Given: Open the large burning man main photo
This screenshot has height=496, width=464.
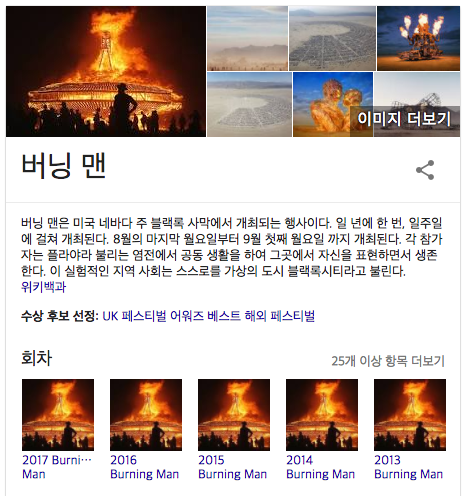Looking at the screenshot, I should pyautogui.click(x=106, y=71).
